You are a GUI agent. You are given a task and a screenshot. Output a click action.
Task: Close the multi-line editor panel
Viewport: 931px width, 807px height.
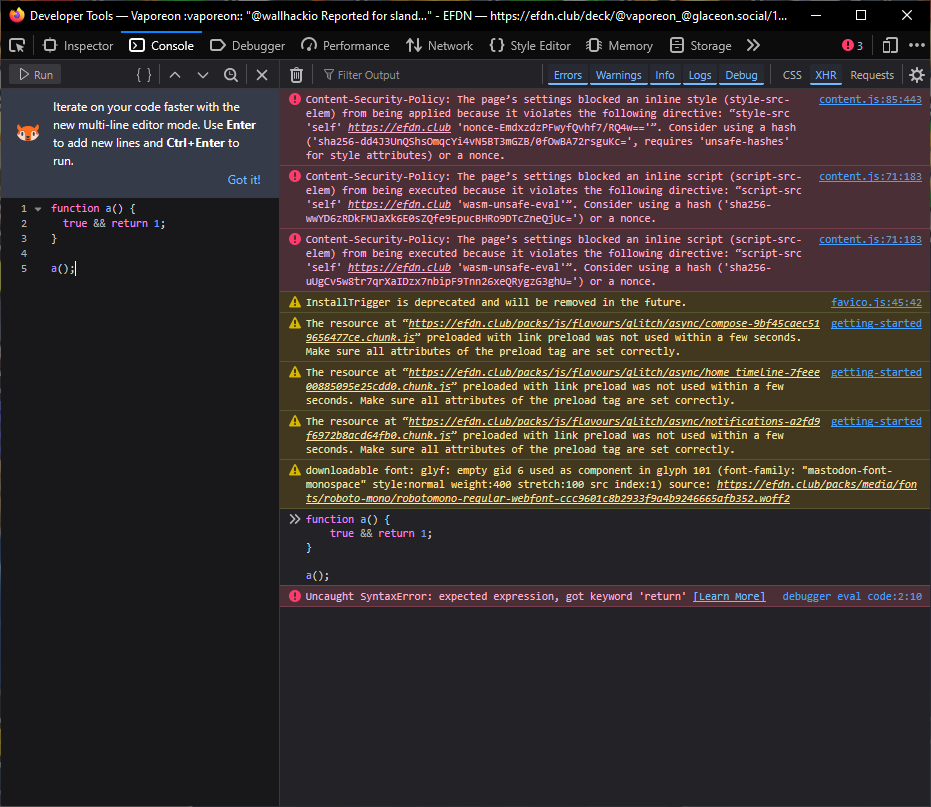coord(262,75)
